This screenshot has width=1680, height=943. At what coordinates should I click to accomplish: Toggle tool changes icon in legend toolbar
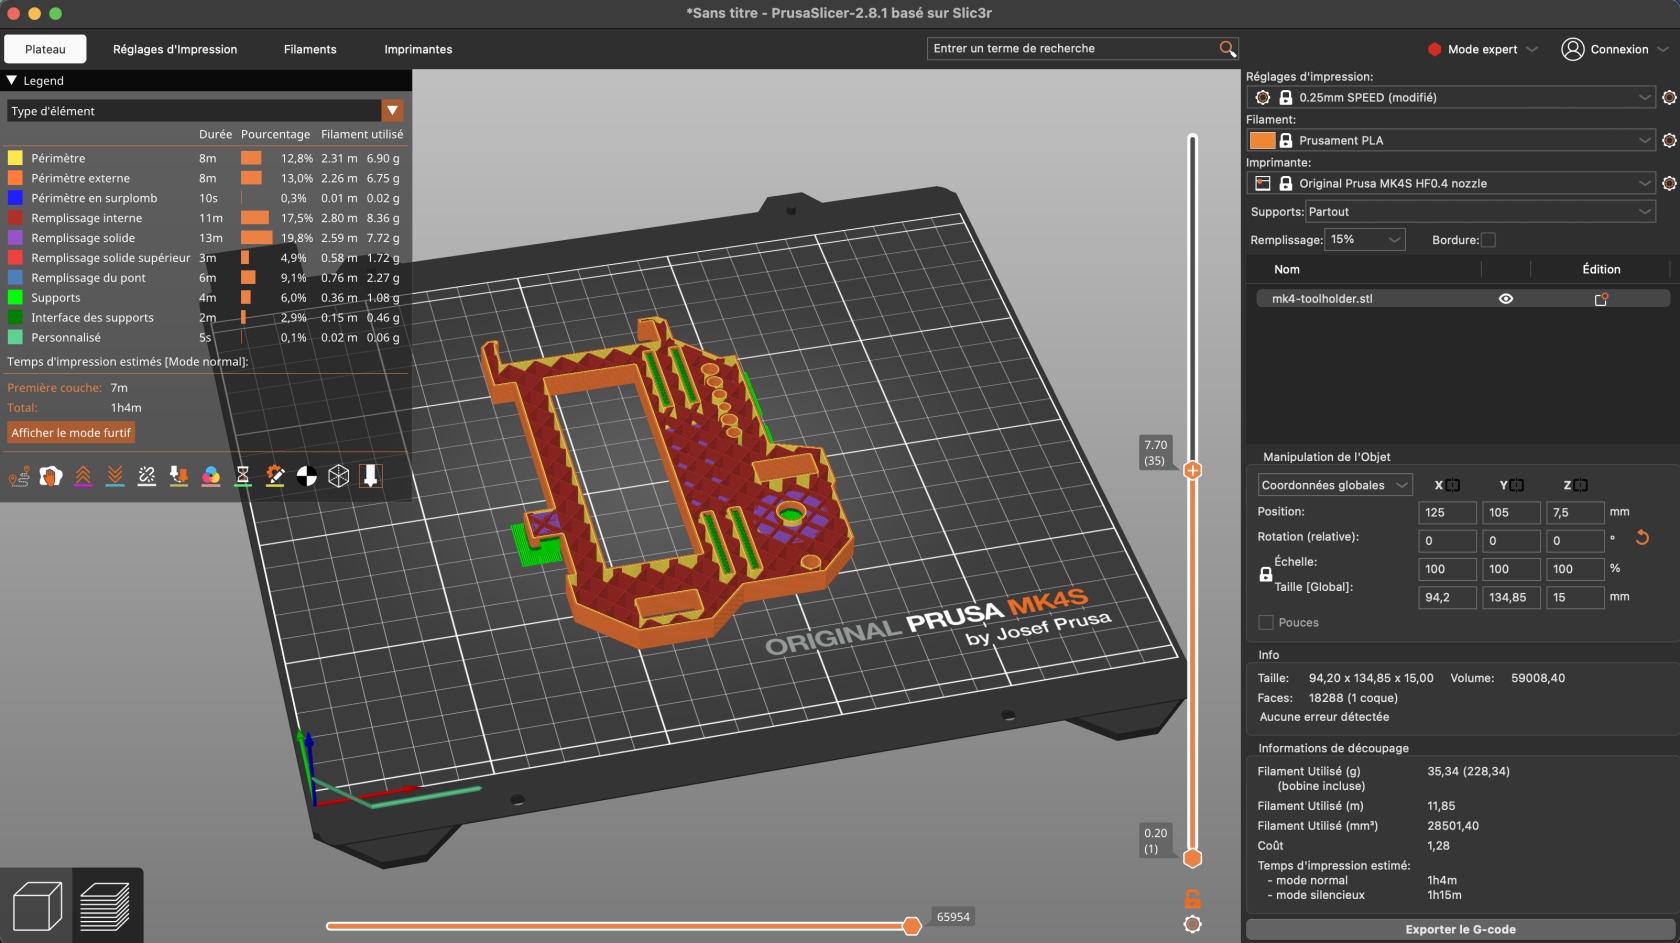(179, 477)
